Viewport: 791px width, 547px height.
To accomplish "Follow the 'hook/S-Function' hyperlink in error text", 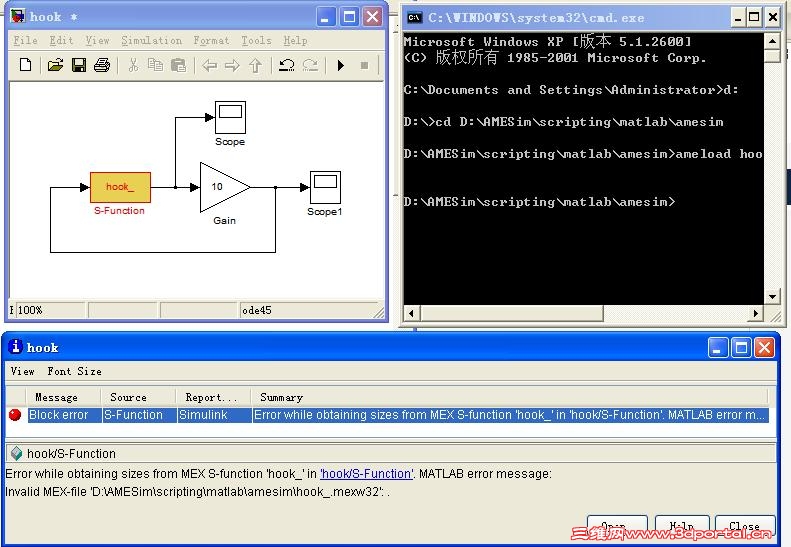I will (x=367, y=474).
